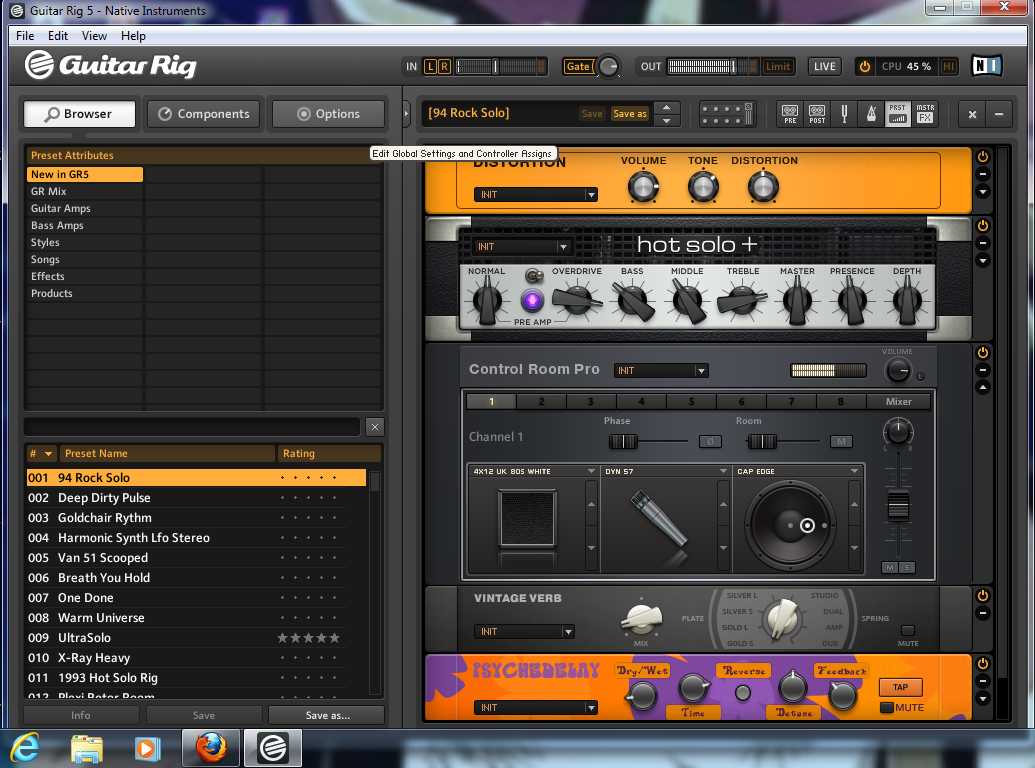This screenshot has width=1035, height=768.
Task: Click the LIVE view button
Action: [824, 67]
